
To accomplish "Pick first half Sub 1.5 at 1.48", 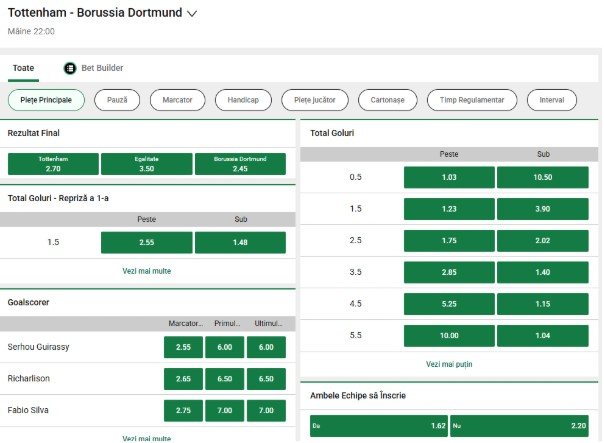I will [x=240, y=243].
